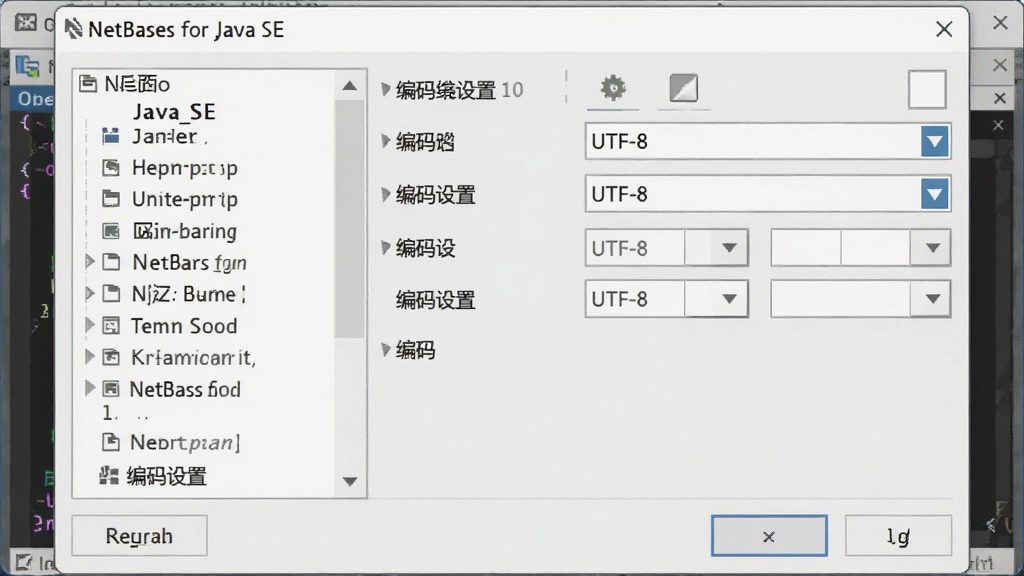Click the Hepn-prop item icon
This screenshot has height=576, width=1024.
coord(111,168)
